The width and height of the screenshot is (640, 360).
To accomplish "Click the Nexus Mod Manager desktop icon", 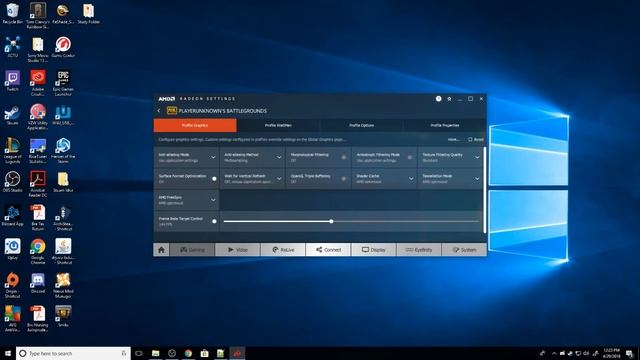I will (x=63, y=285).
